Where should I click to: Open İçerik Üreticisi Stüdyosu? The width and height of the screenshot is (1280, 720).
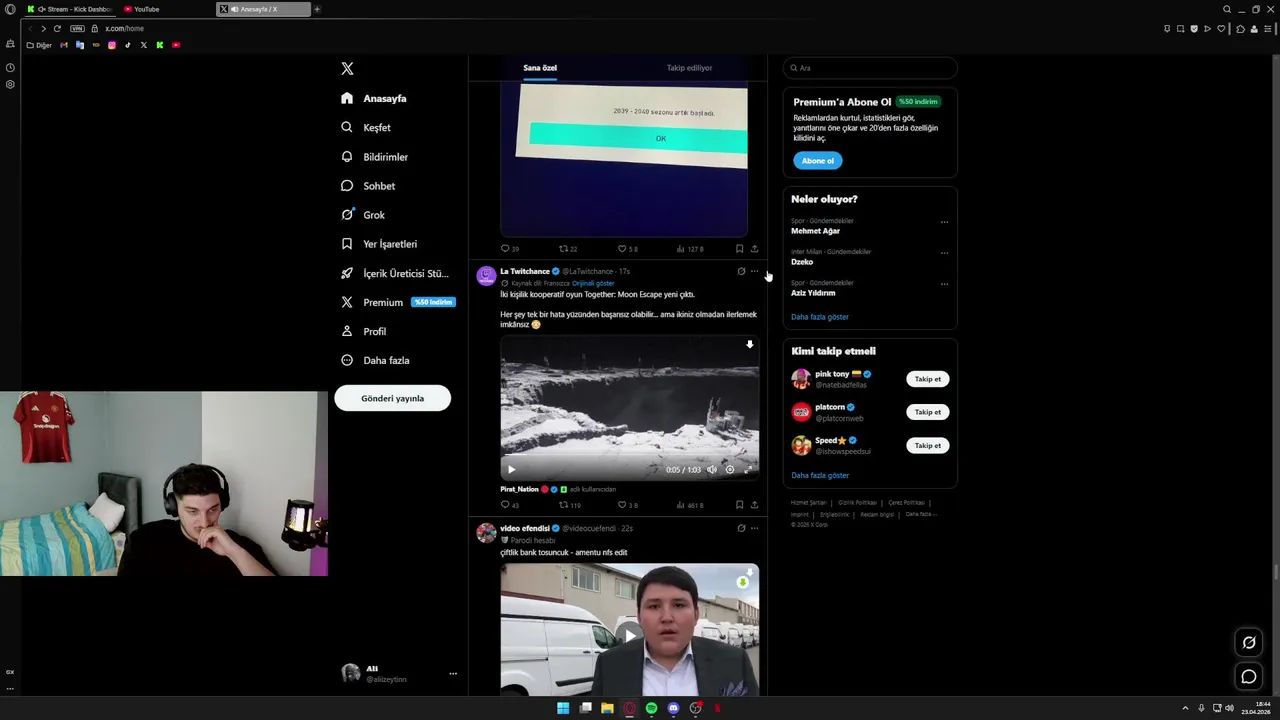pyautogui.click(x=394, y=273)
